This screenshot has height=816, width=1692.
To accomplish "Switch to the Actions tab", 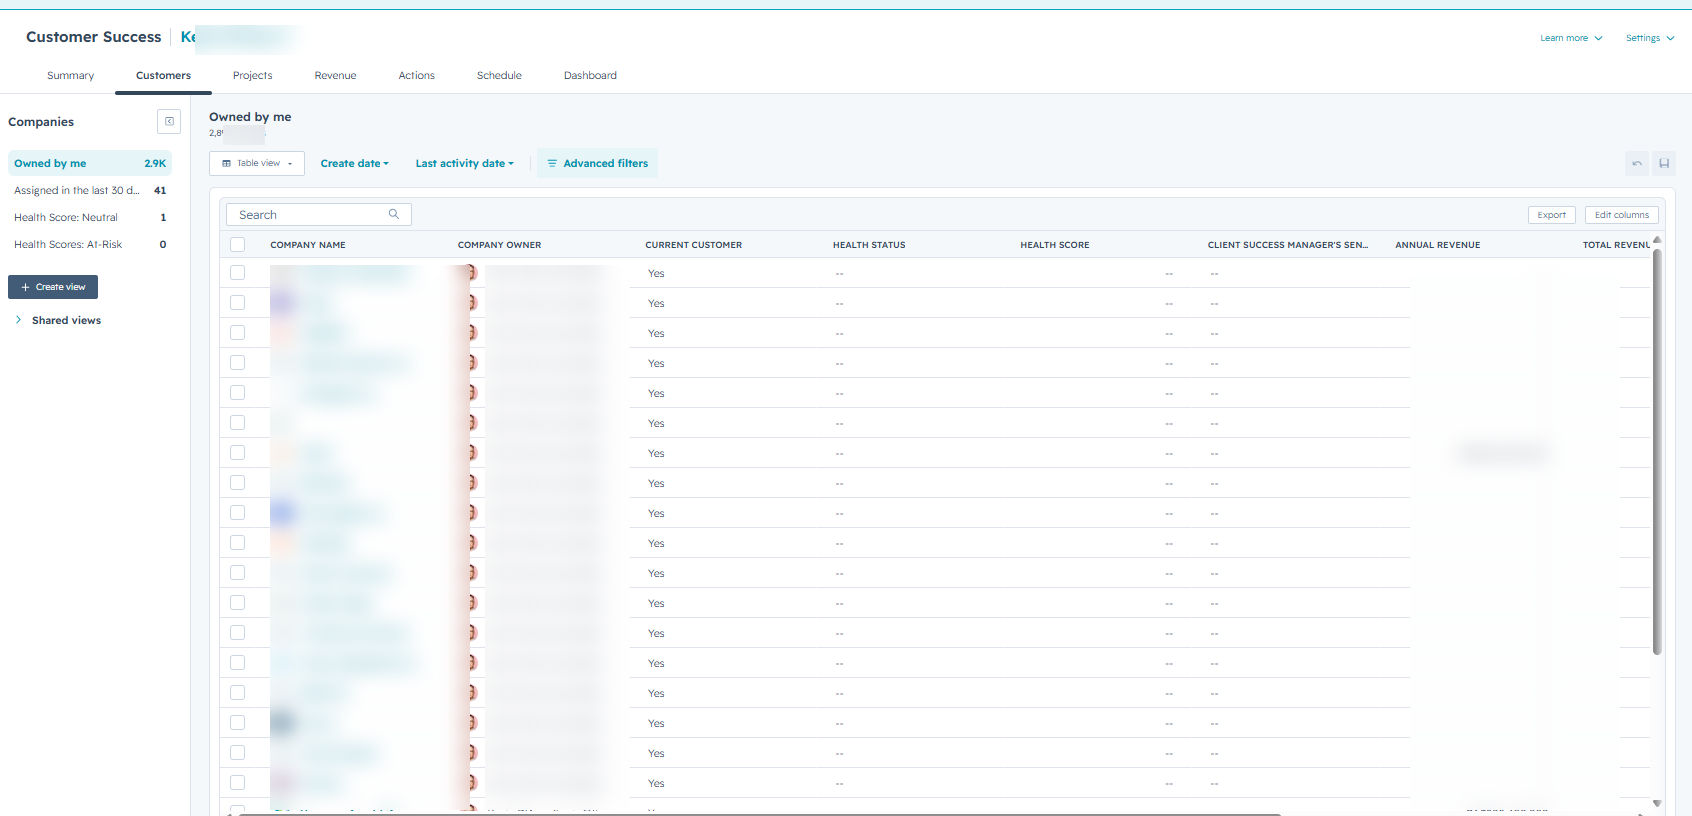I will coord(416,76).
